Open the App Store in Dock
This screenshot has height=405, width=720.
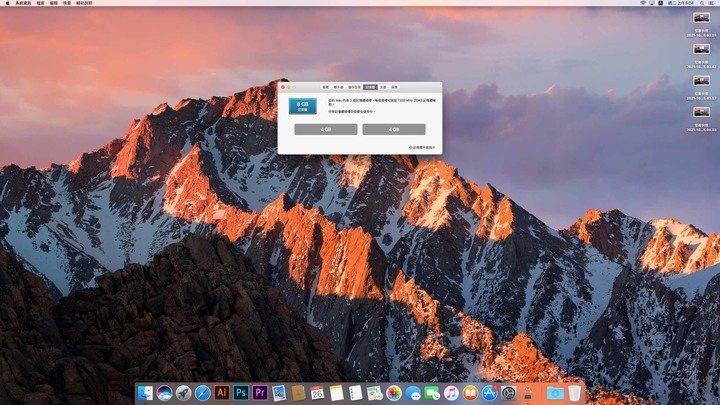(x=489, y=393)
